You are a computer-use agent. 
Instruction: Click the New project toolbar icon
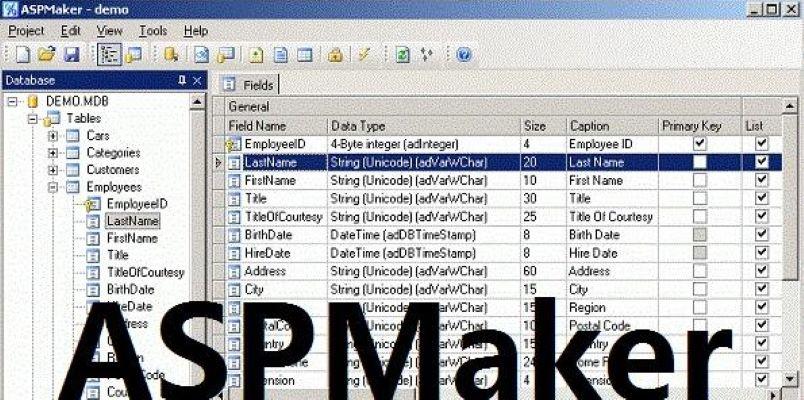(x=22, y=54)
